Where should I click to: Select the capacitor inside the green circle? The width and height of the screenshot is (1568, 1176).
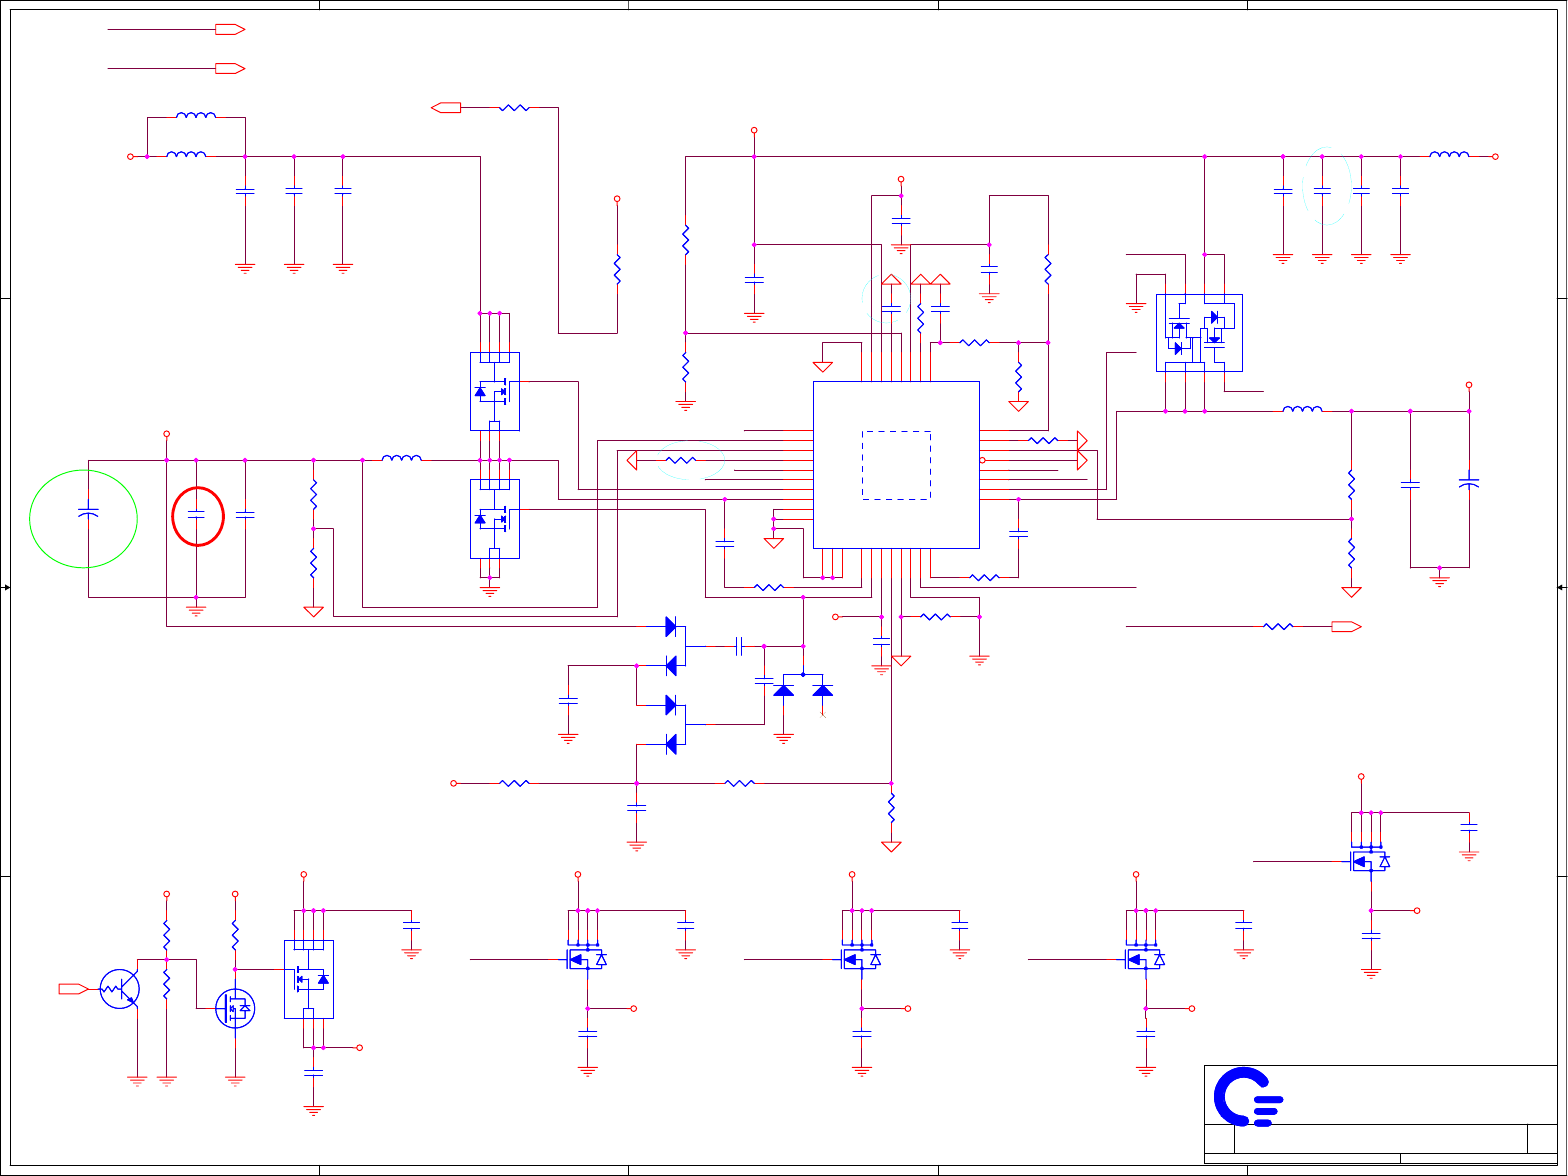pos(88,513)
